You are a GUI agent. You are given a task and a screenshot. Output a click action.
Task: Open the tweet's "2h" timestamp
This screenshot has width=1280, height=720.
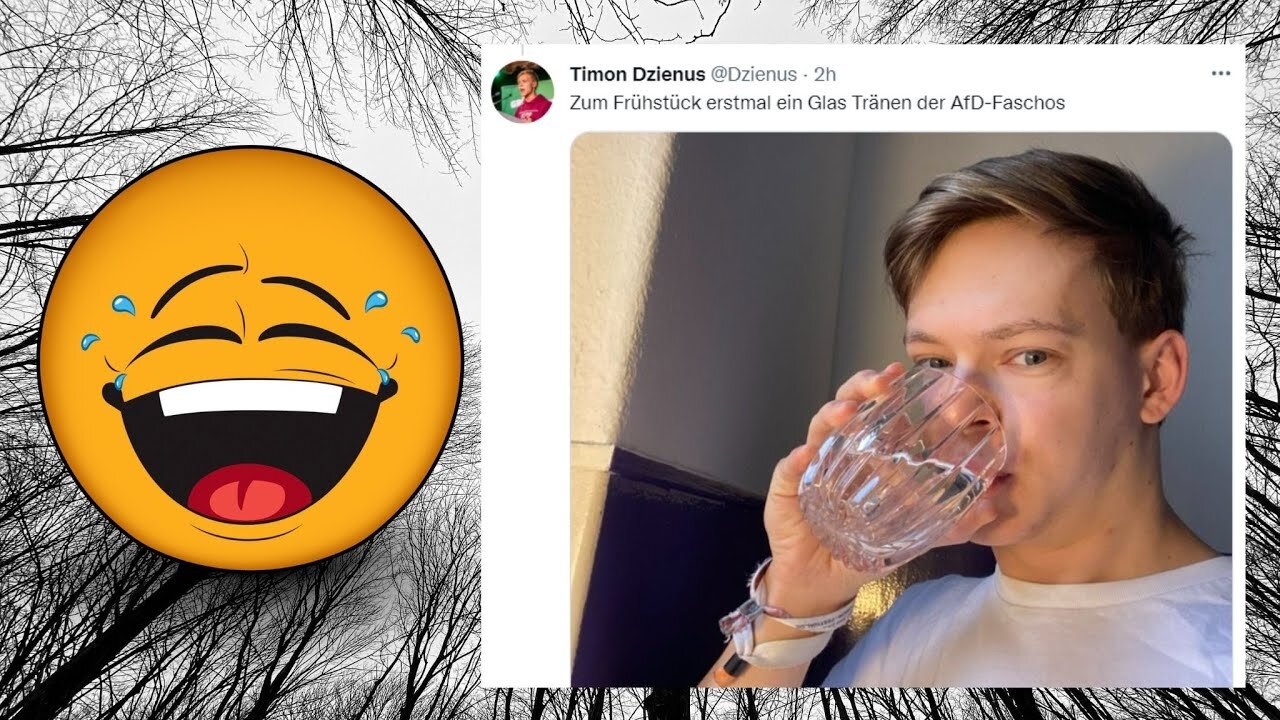click(825, 74)
